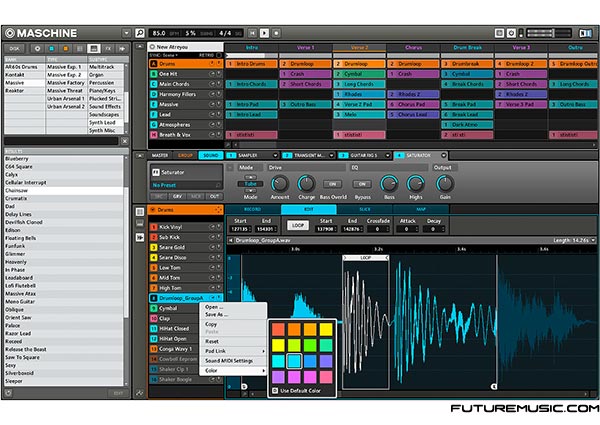Image resolution: width=600 pixels, height=425 pixels.
Task: Adjust the Saturator Gain knob
Action: 445,184
